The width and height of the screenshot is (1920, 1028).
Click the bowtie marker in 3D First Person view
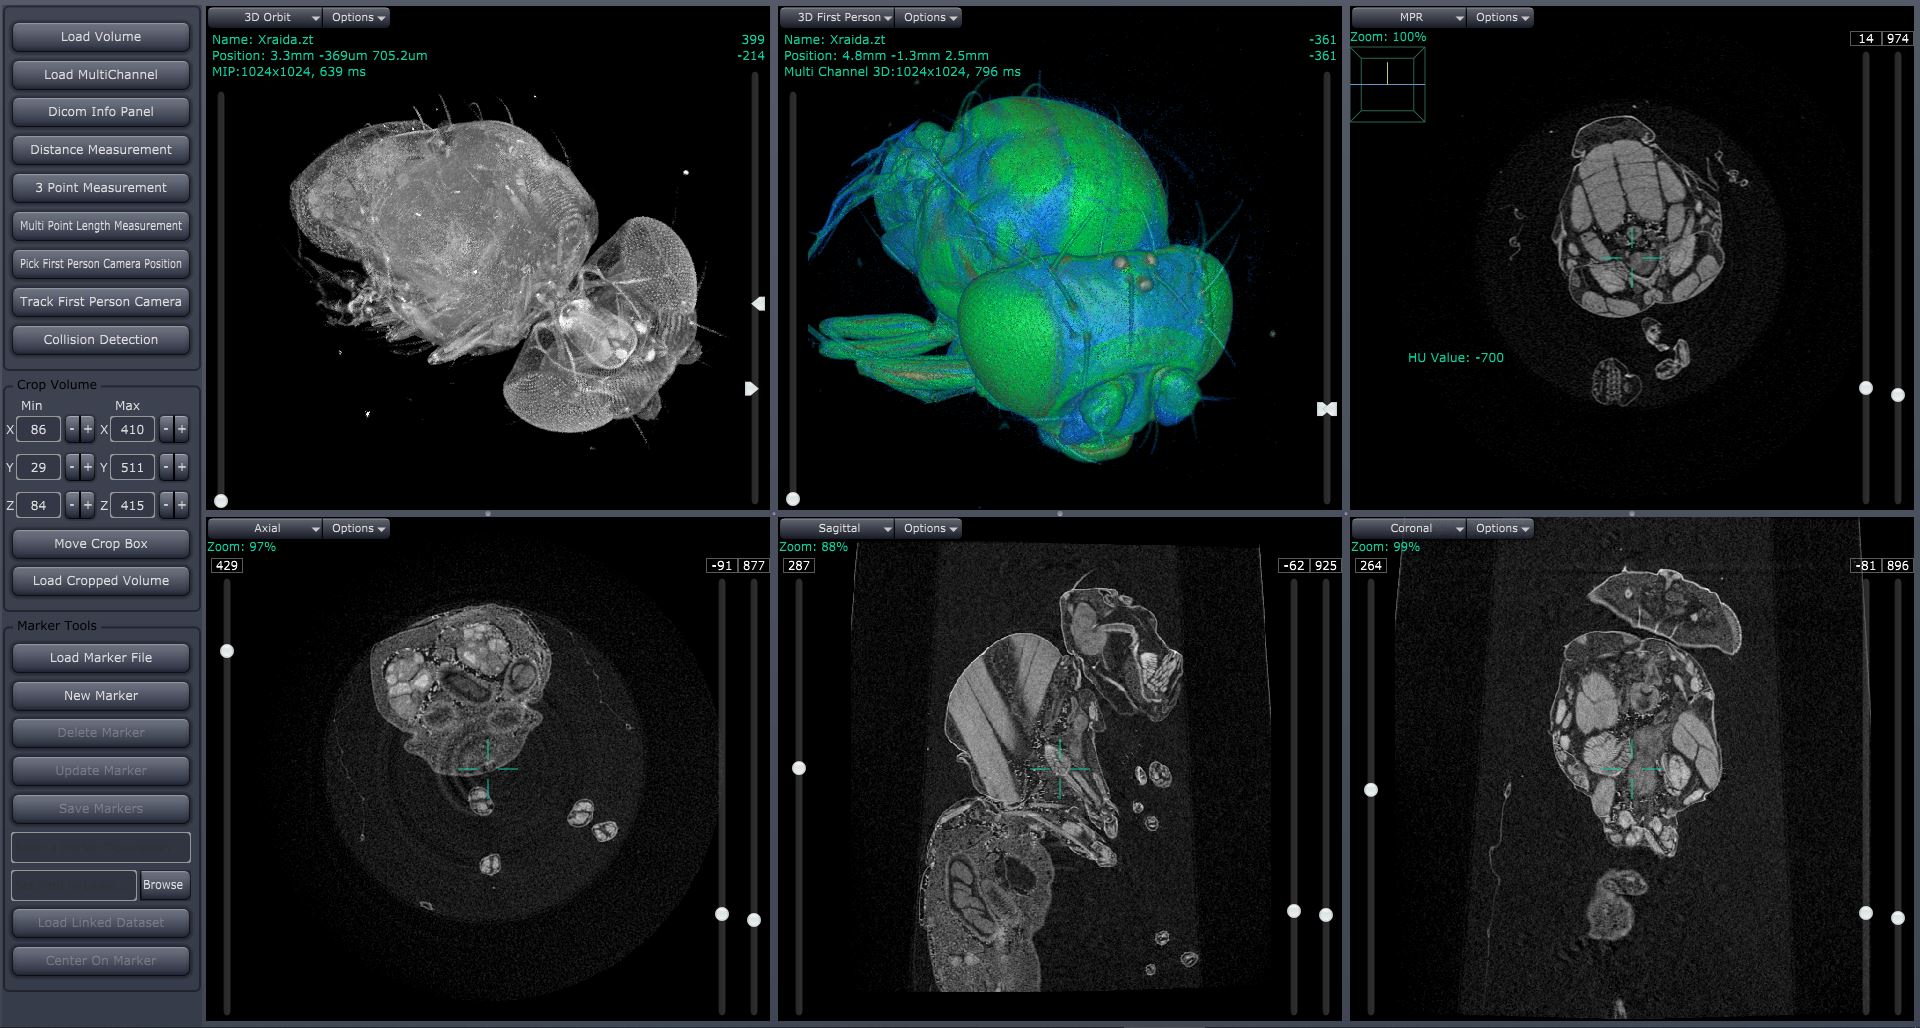click(1326, 409)
